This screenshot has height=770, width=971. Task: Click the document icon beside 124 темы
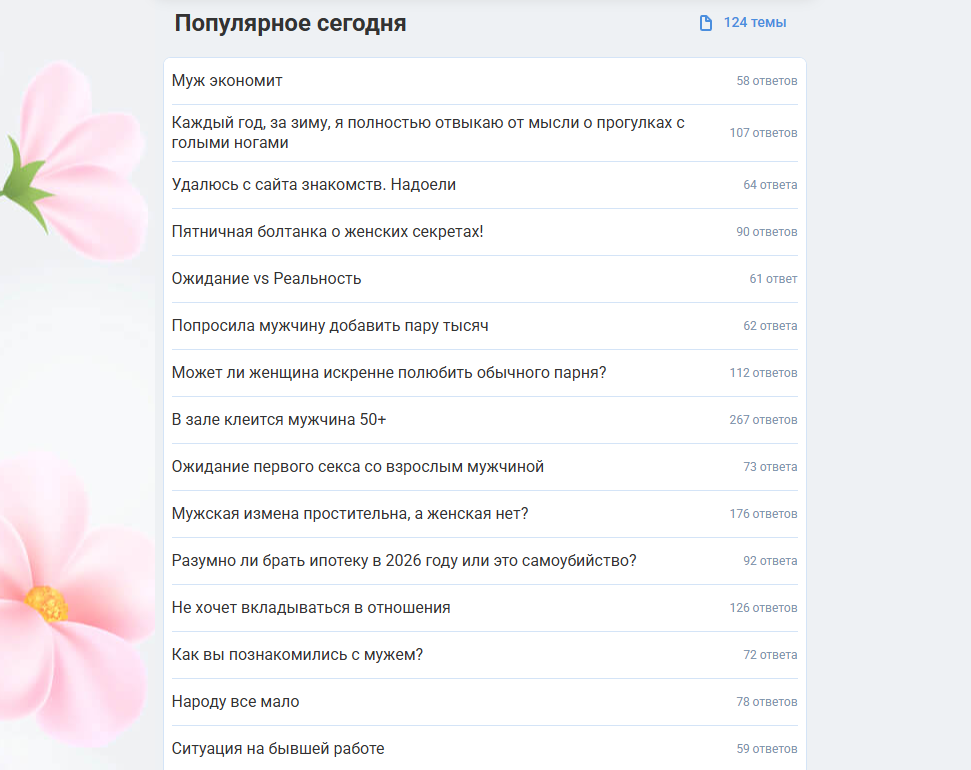pyautogui.click(x=705, y=23)
